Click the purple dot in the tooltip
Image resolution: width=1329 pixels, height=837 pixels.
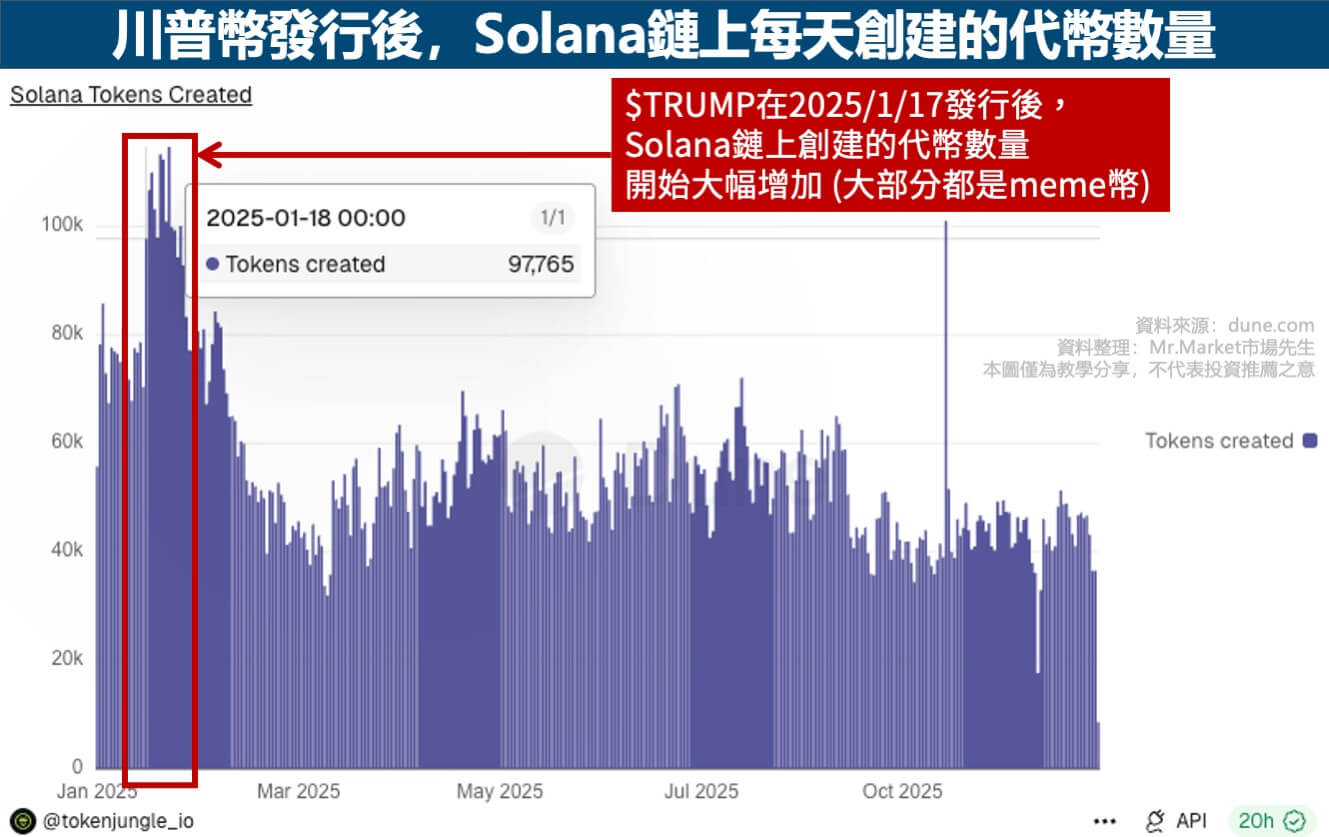tap(212, 265)
